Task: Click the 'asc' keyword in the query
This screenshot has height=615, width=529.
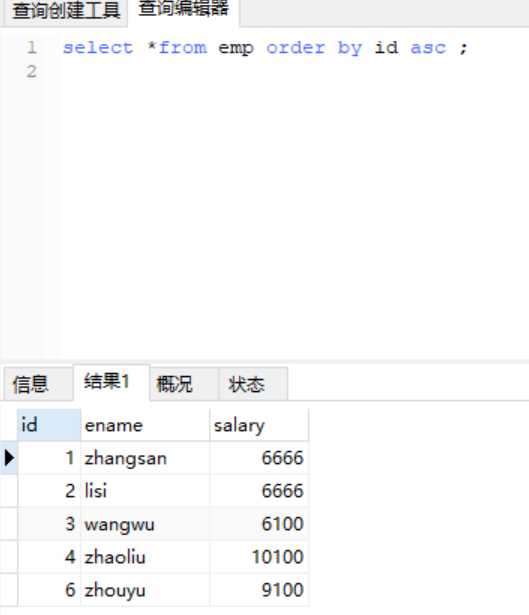Action: pos(428,48)
